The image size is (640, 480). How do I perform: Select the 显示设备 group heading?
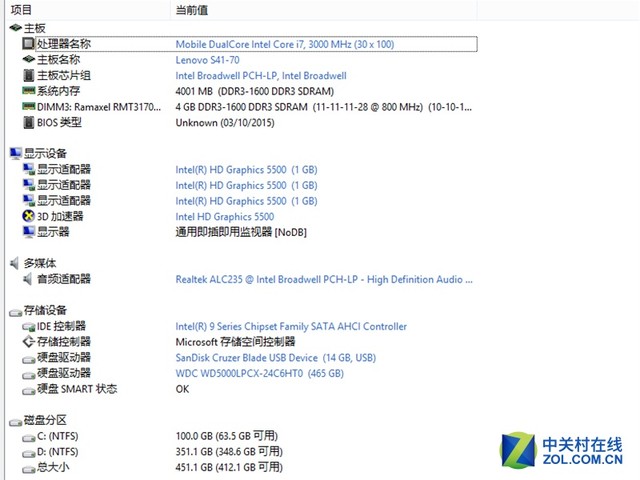click(45, 153)
